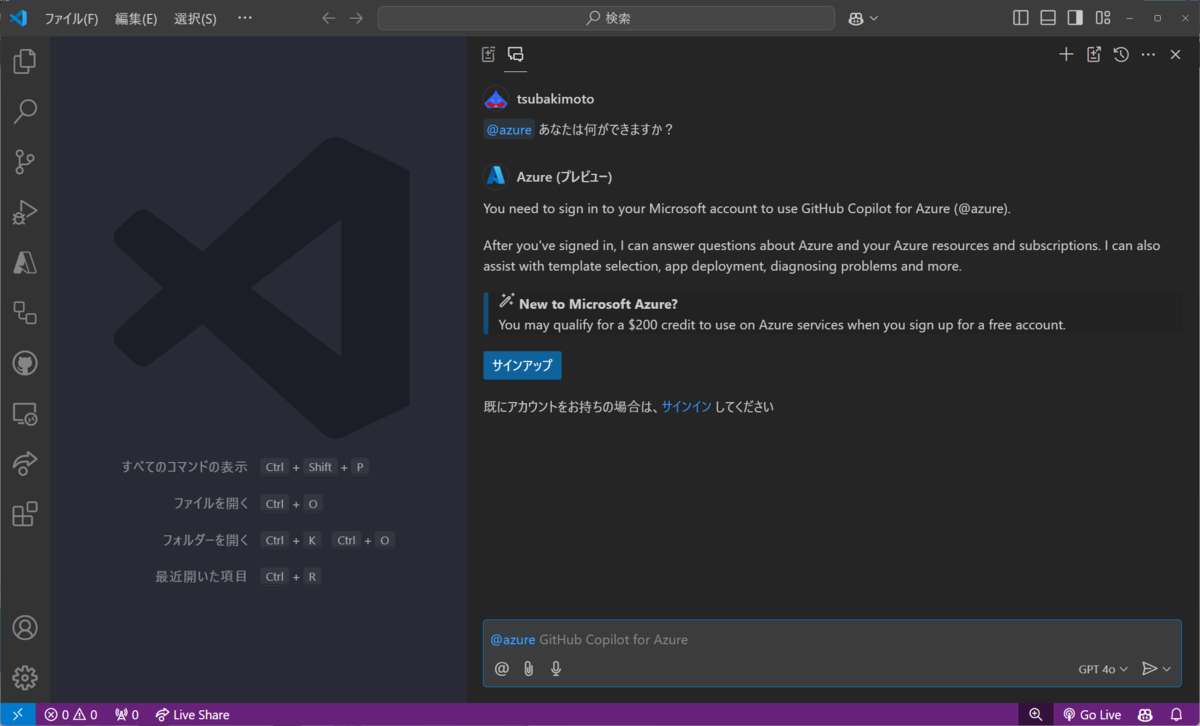
Task: Open the Accounts menu icon
Action: click(x=25, y=627)
